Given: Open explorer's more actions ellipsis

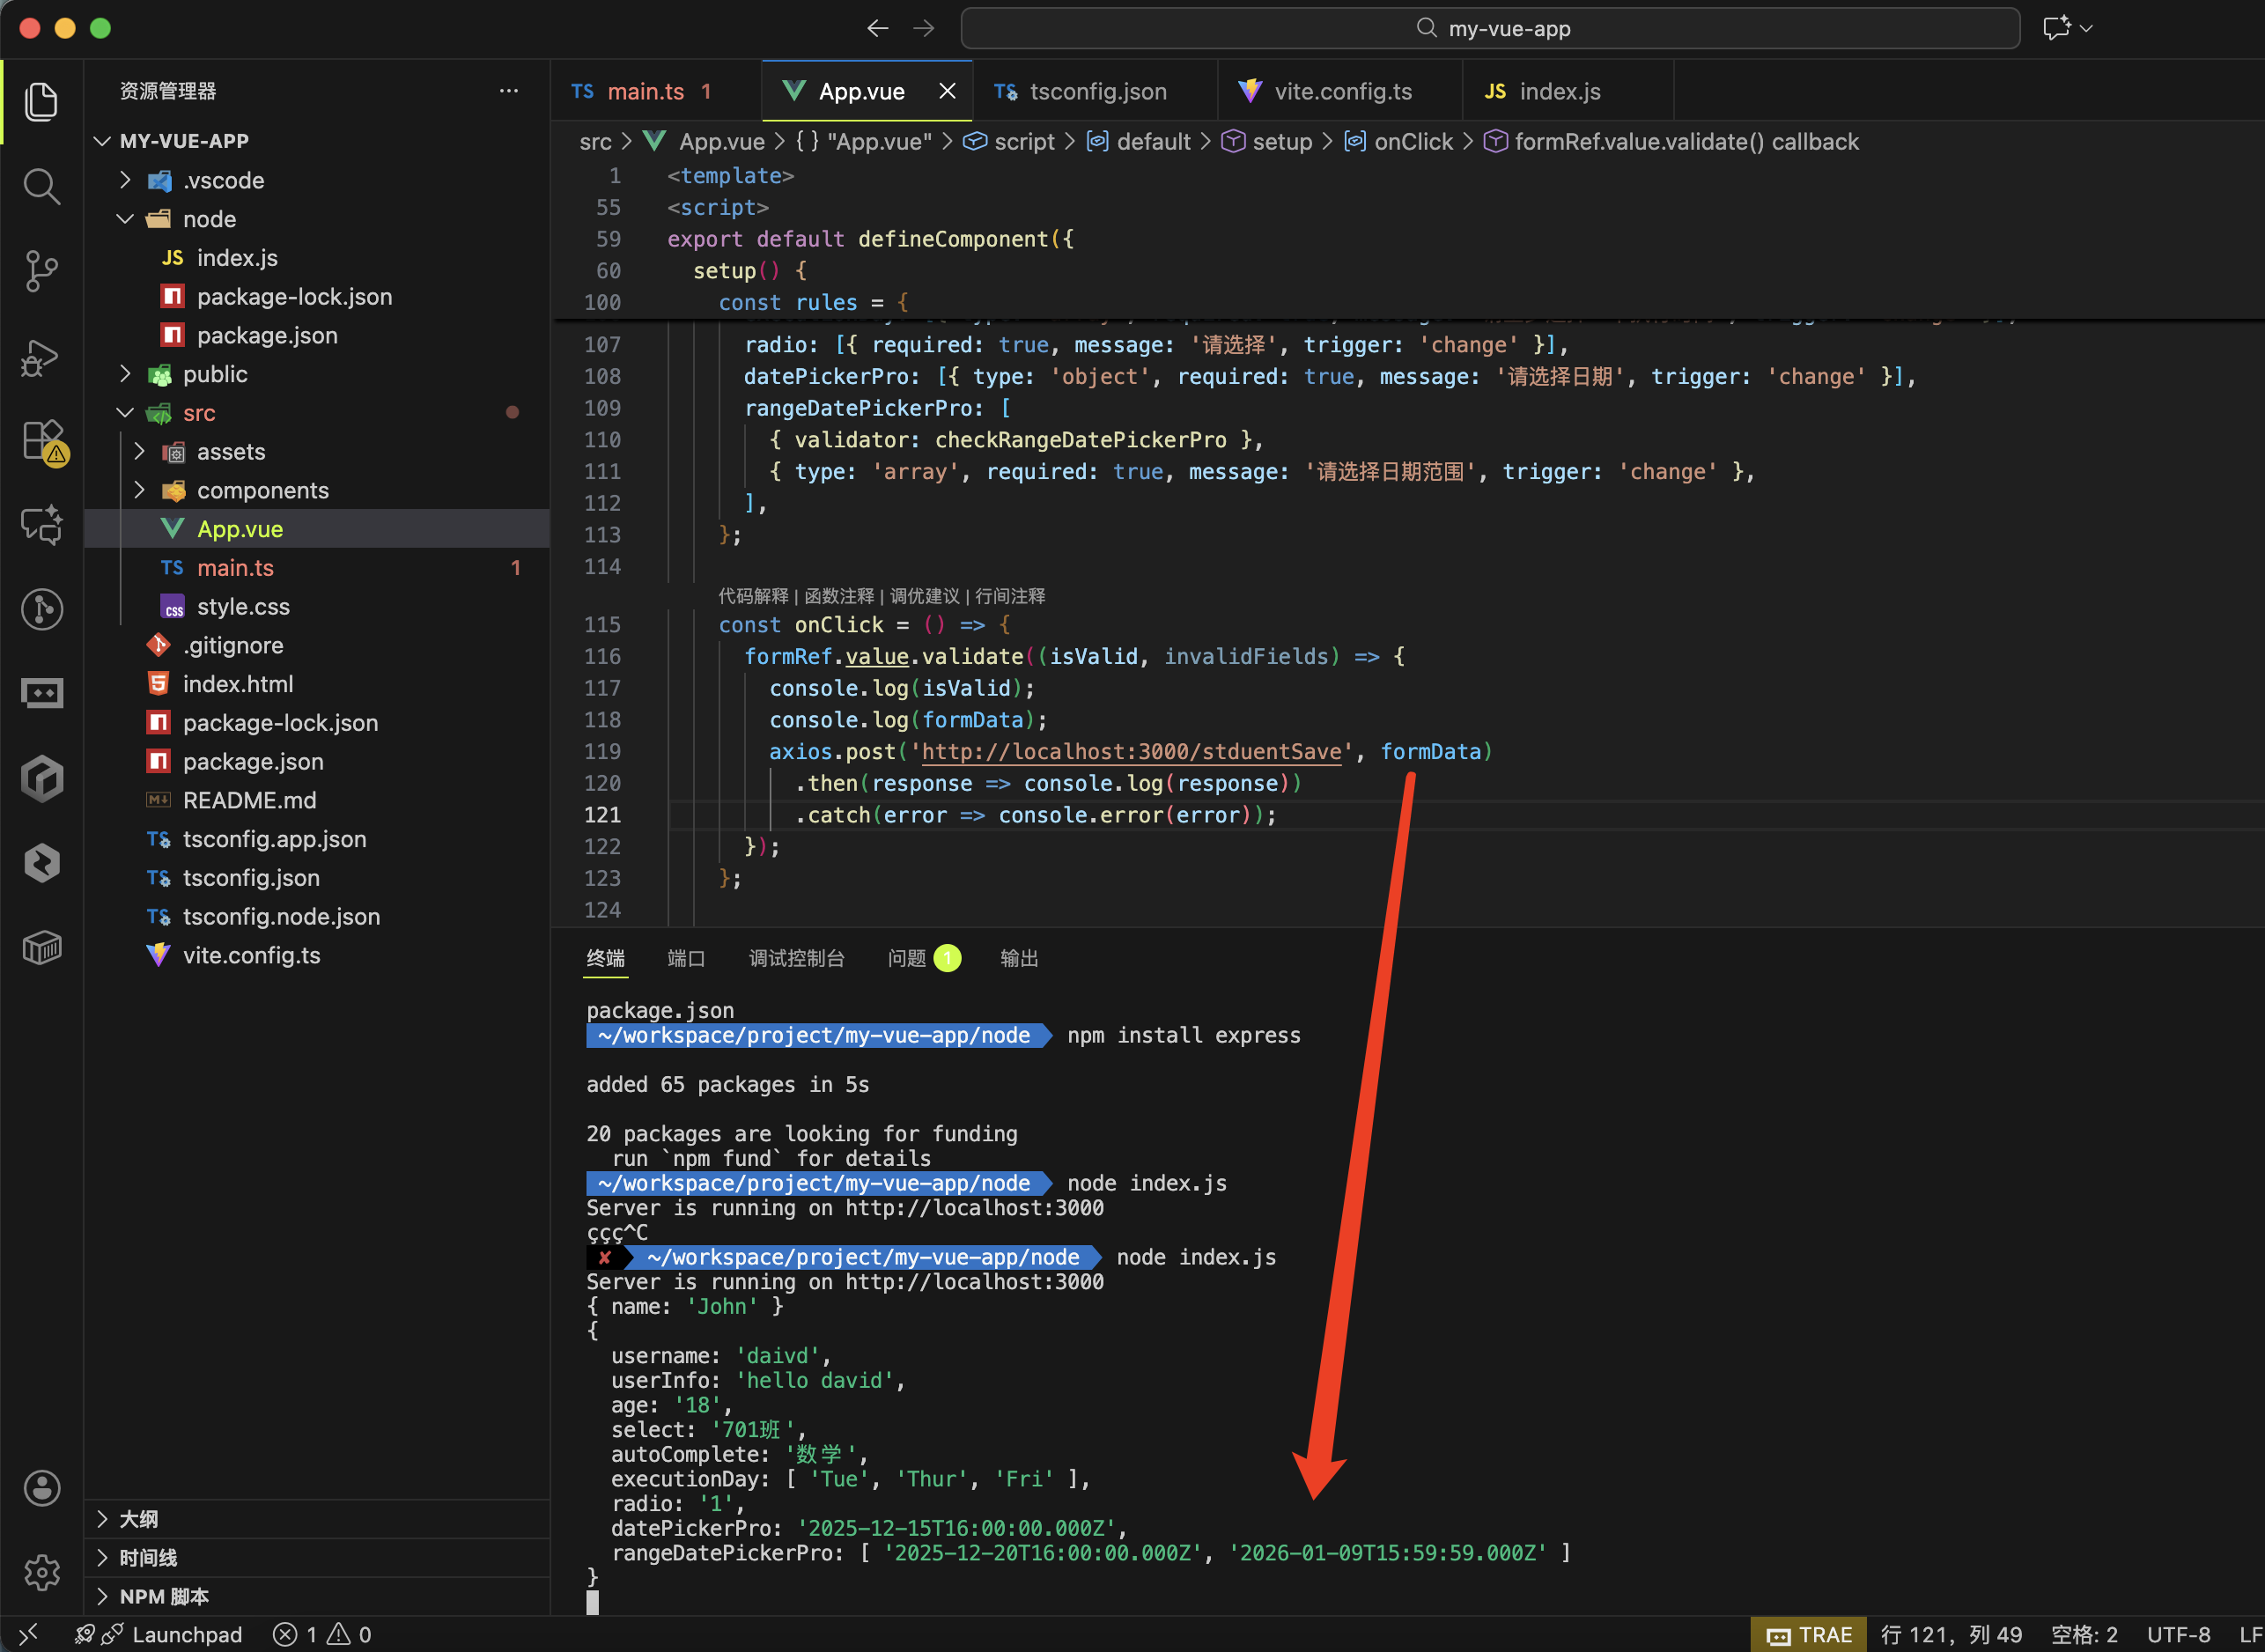Looking at the screenshot, I should (x=509, y=91).
